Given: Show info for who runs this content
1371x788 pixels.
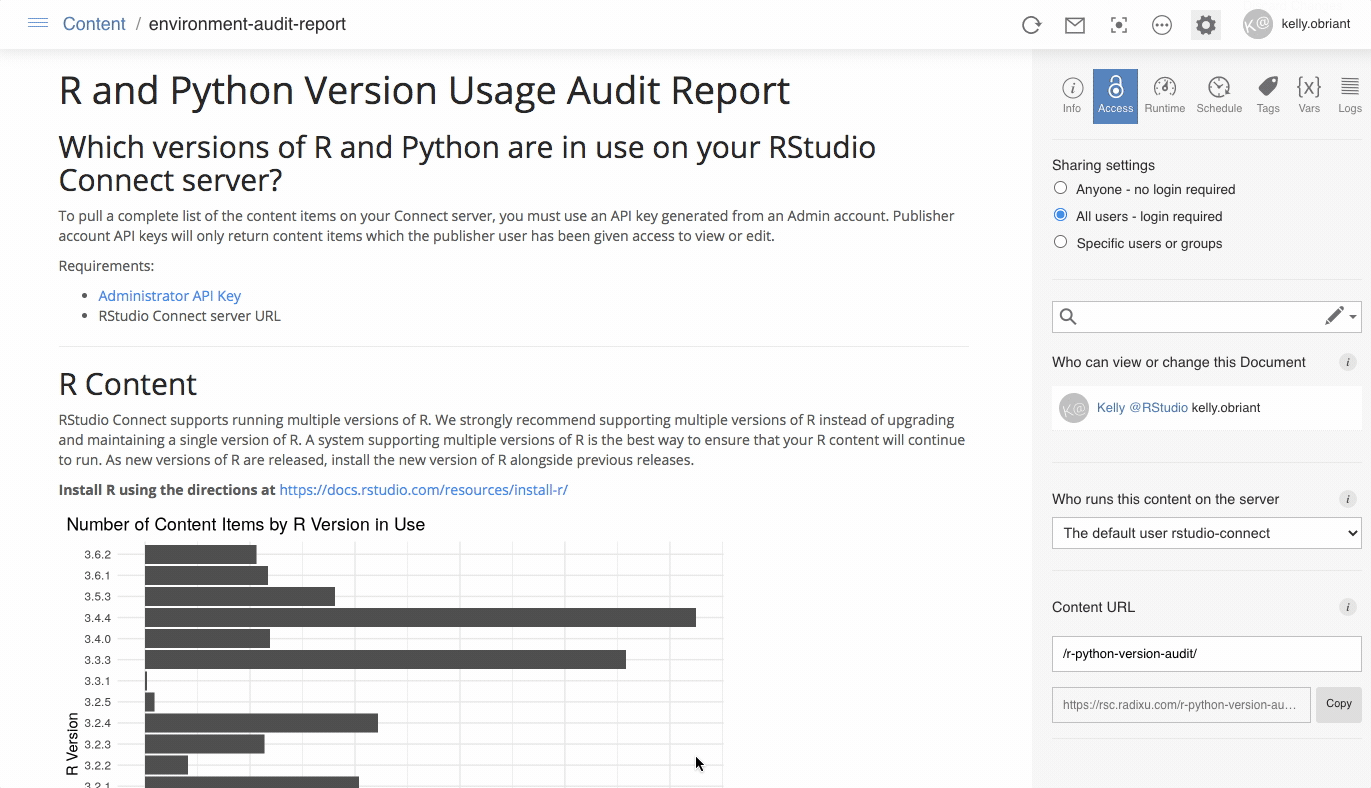Looking at the screenshot, I should point(1348,499).
